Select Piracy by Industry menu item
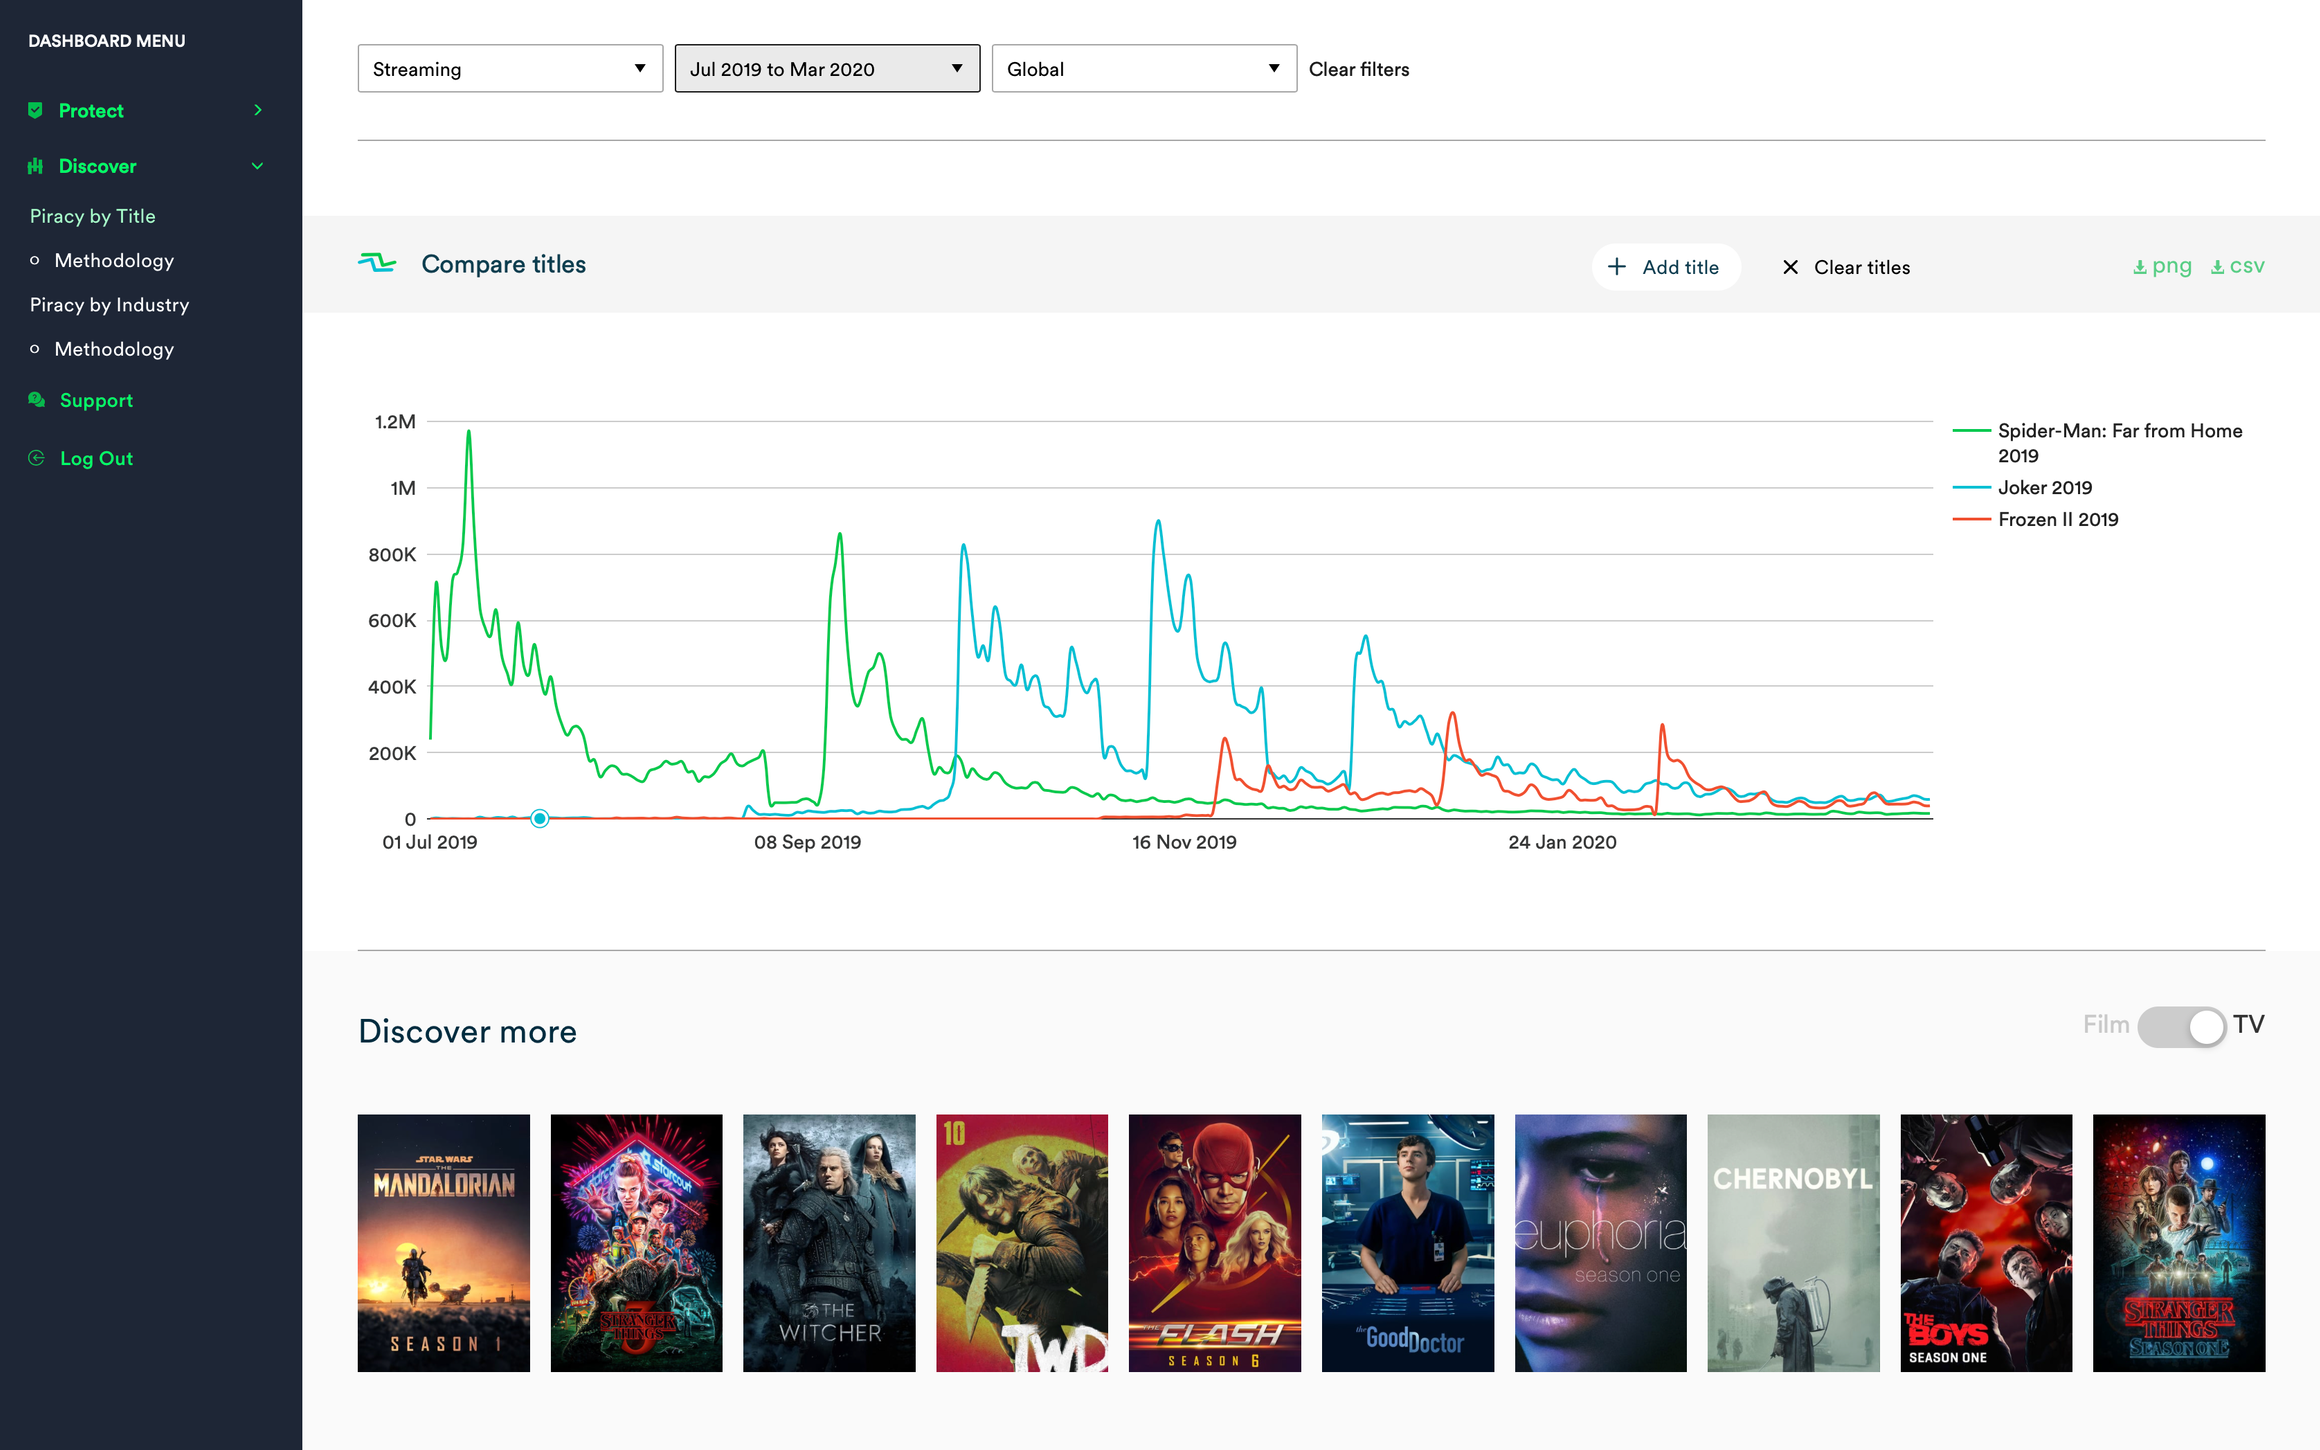This screenshot has width=2320, height=1450. pyautogui.click(x=109, y=304)
